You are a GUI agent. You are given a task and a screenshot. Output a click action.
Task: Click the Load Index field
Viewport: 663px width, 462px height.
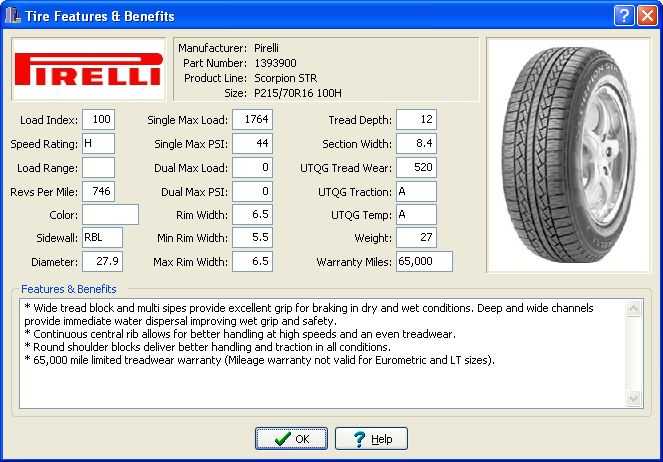click(98, 120)
